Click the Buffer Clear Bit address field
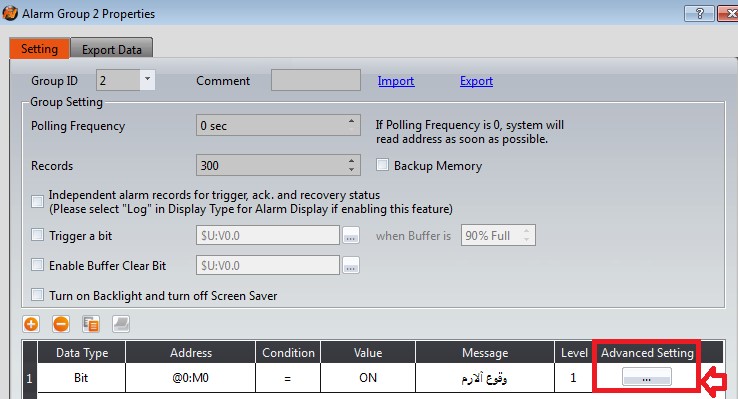The height and width of the screenshot is (399, 738). click(268, 265)
